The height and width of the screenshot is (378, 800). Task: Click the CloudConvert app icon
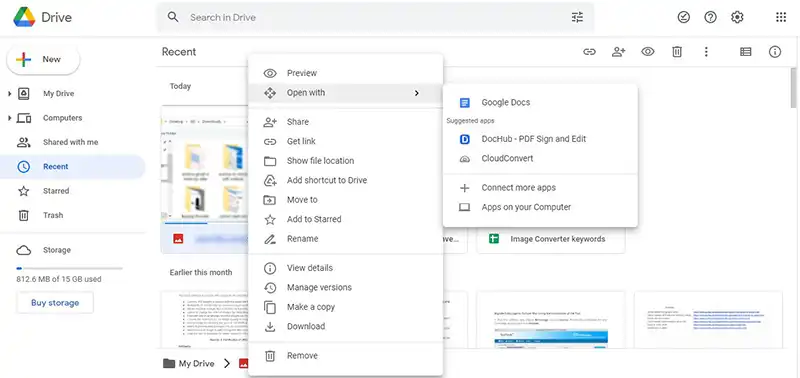pos(464,159)
